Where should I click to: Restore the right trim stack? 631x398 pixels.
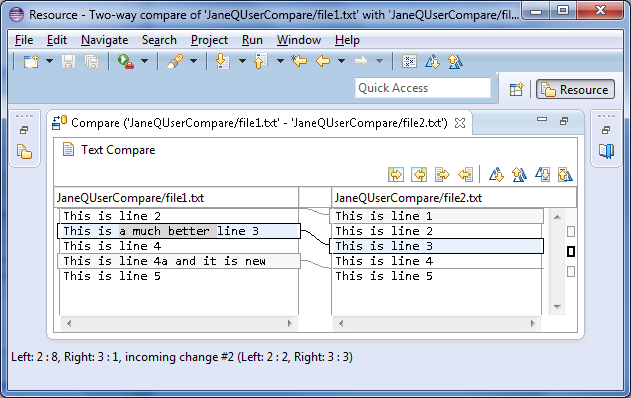click(x=606, y=130)
